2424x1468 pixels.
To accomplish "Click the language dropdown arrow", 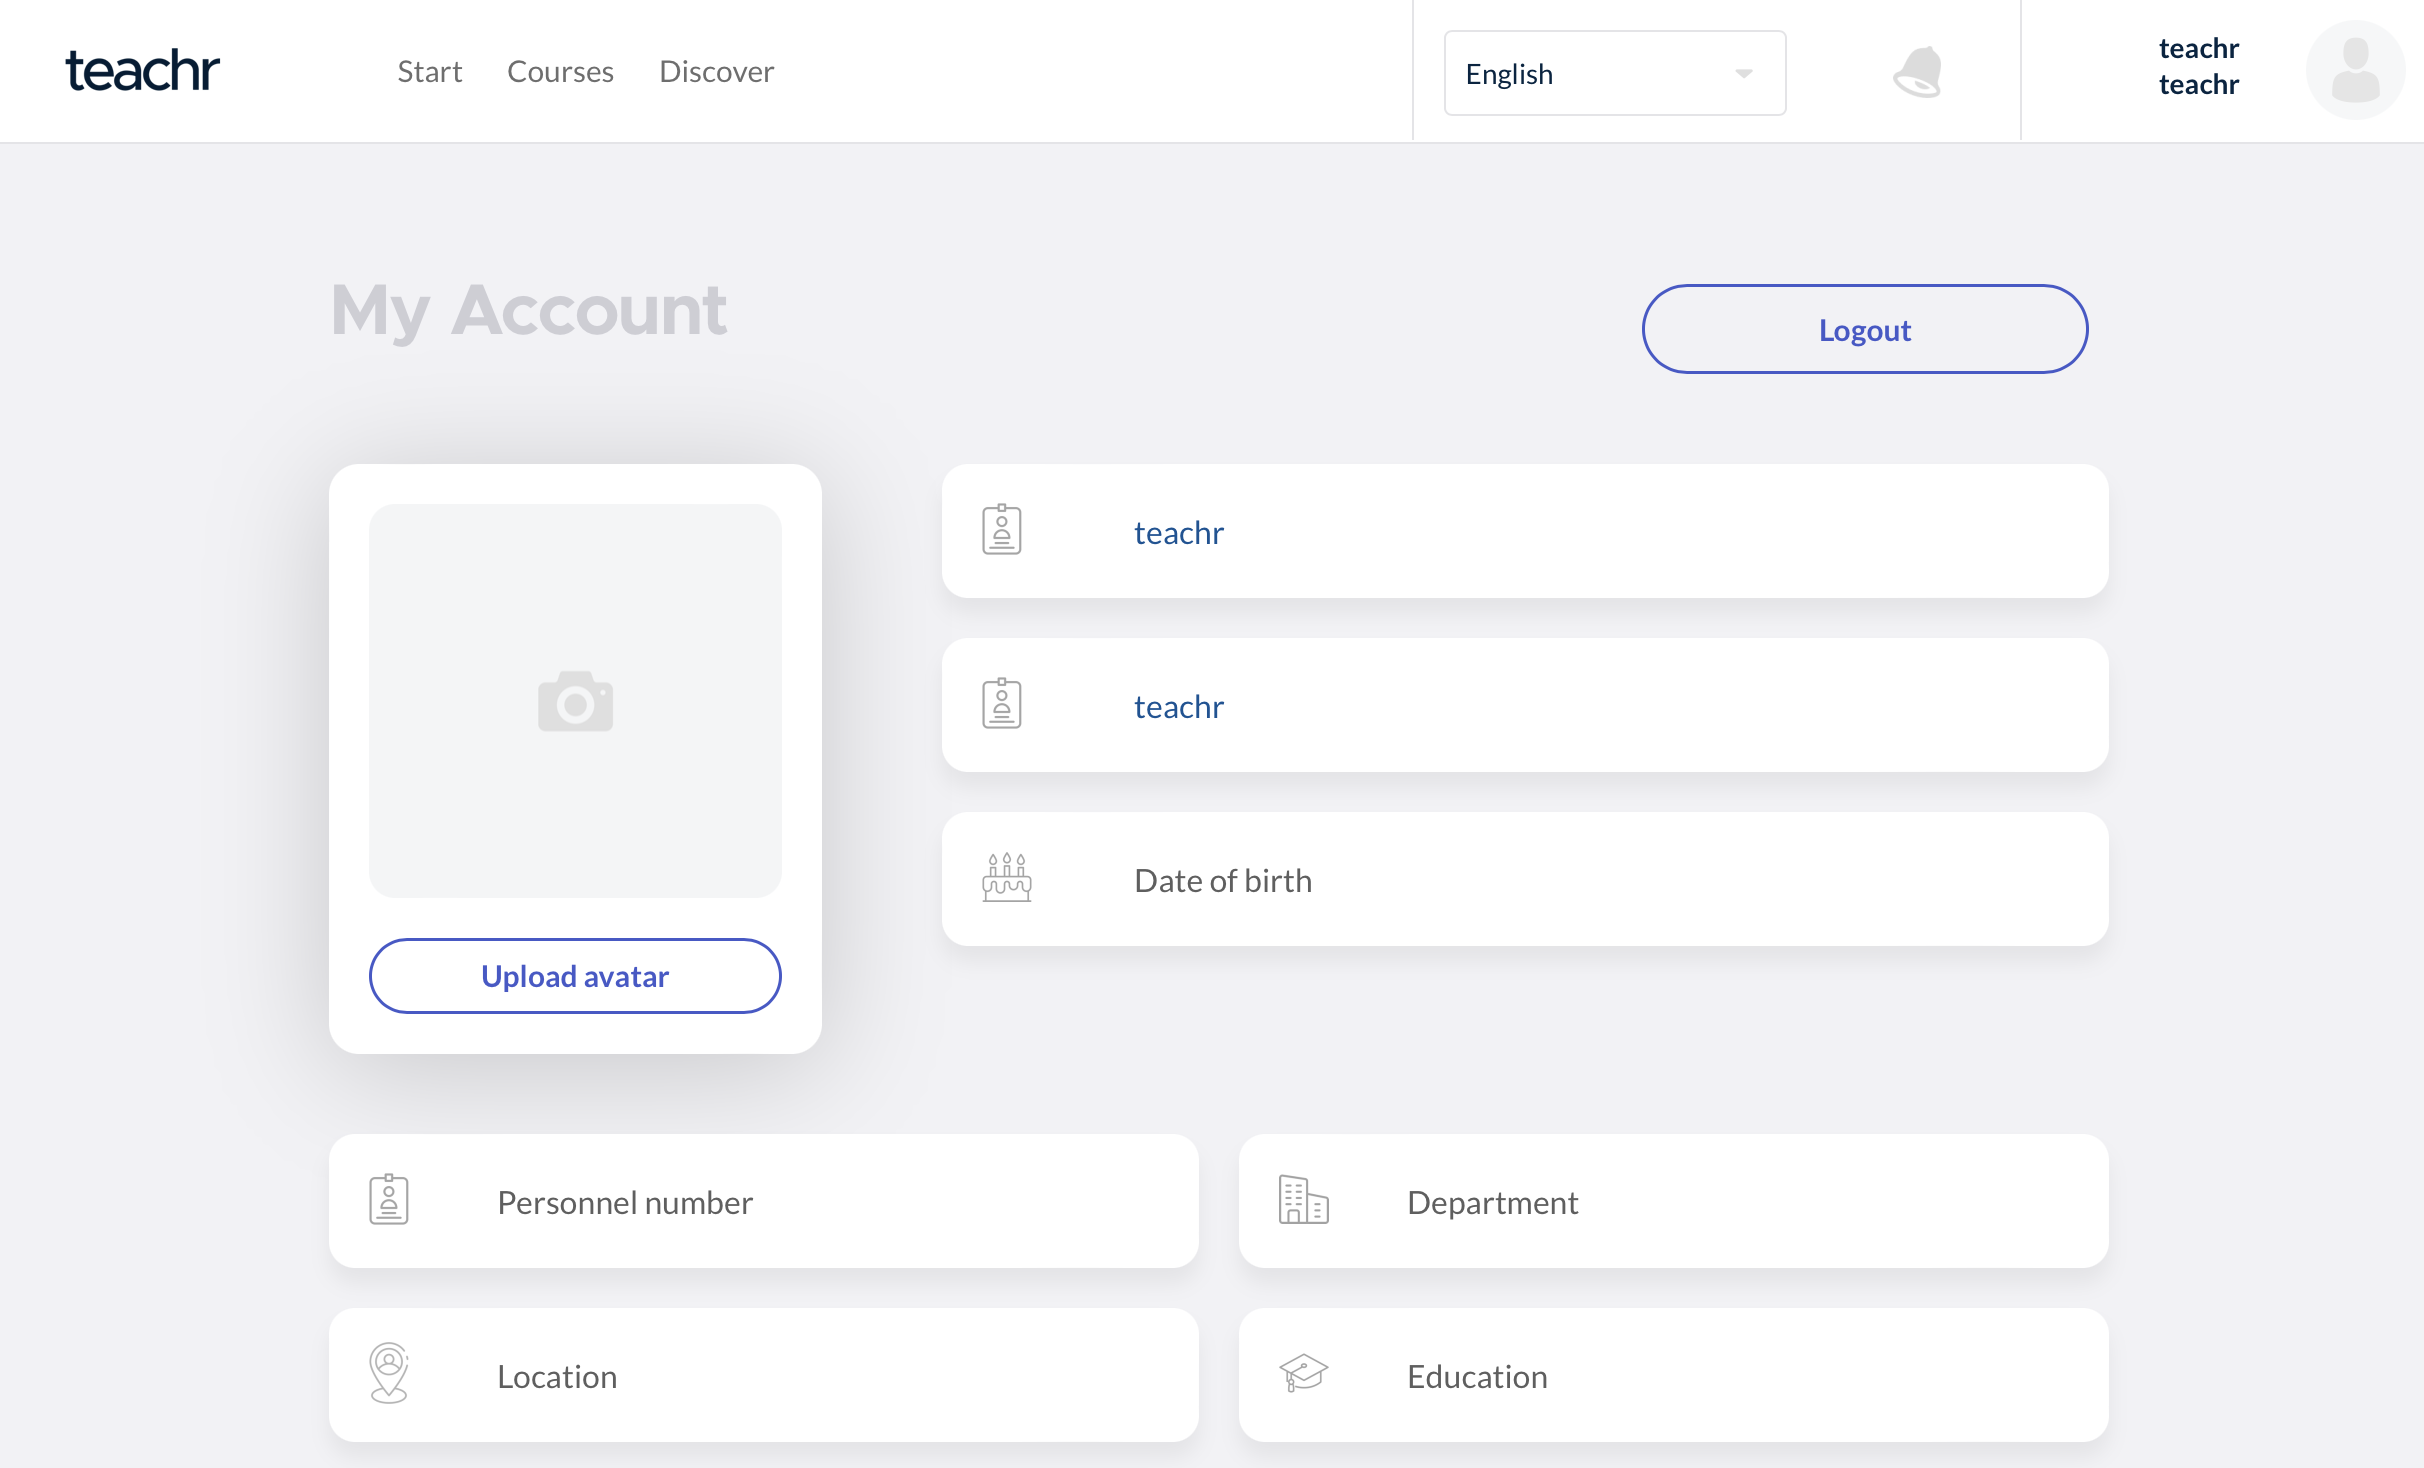I will [1743, 73].
